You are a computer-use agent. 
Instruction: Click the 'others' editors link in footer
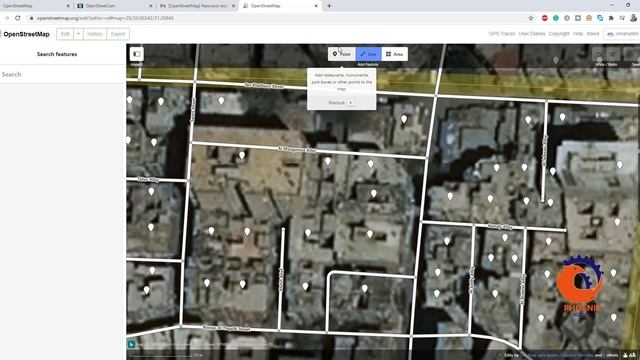(612, 356)
